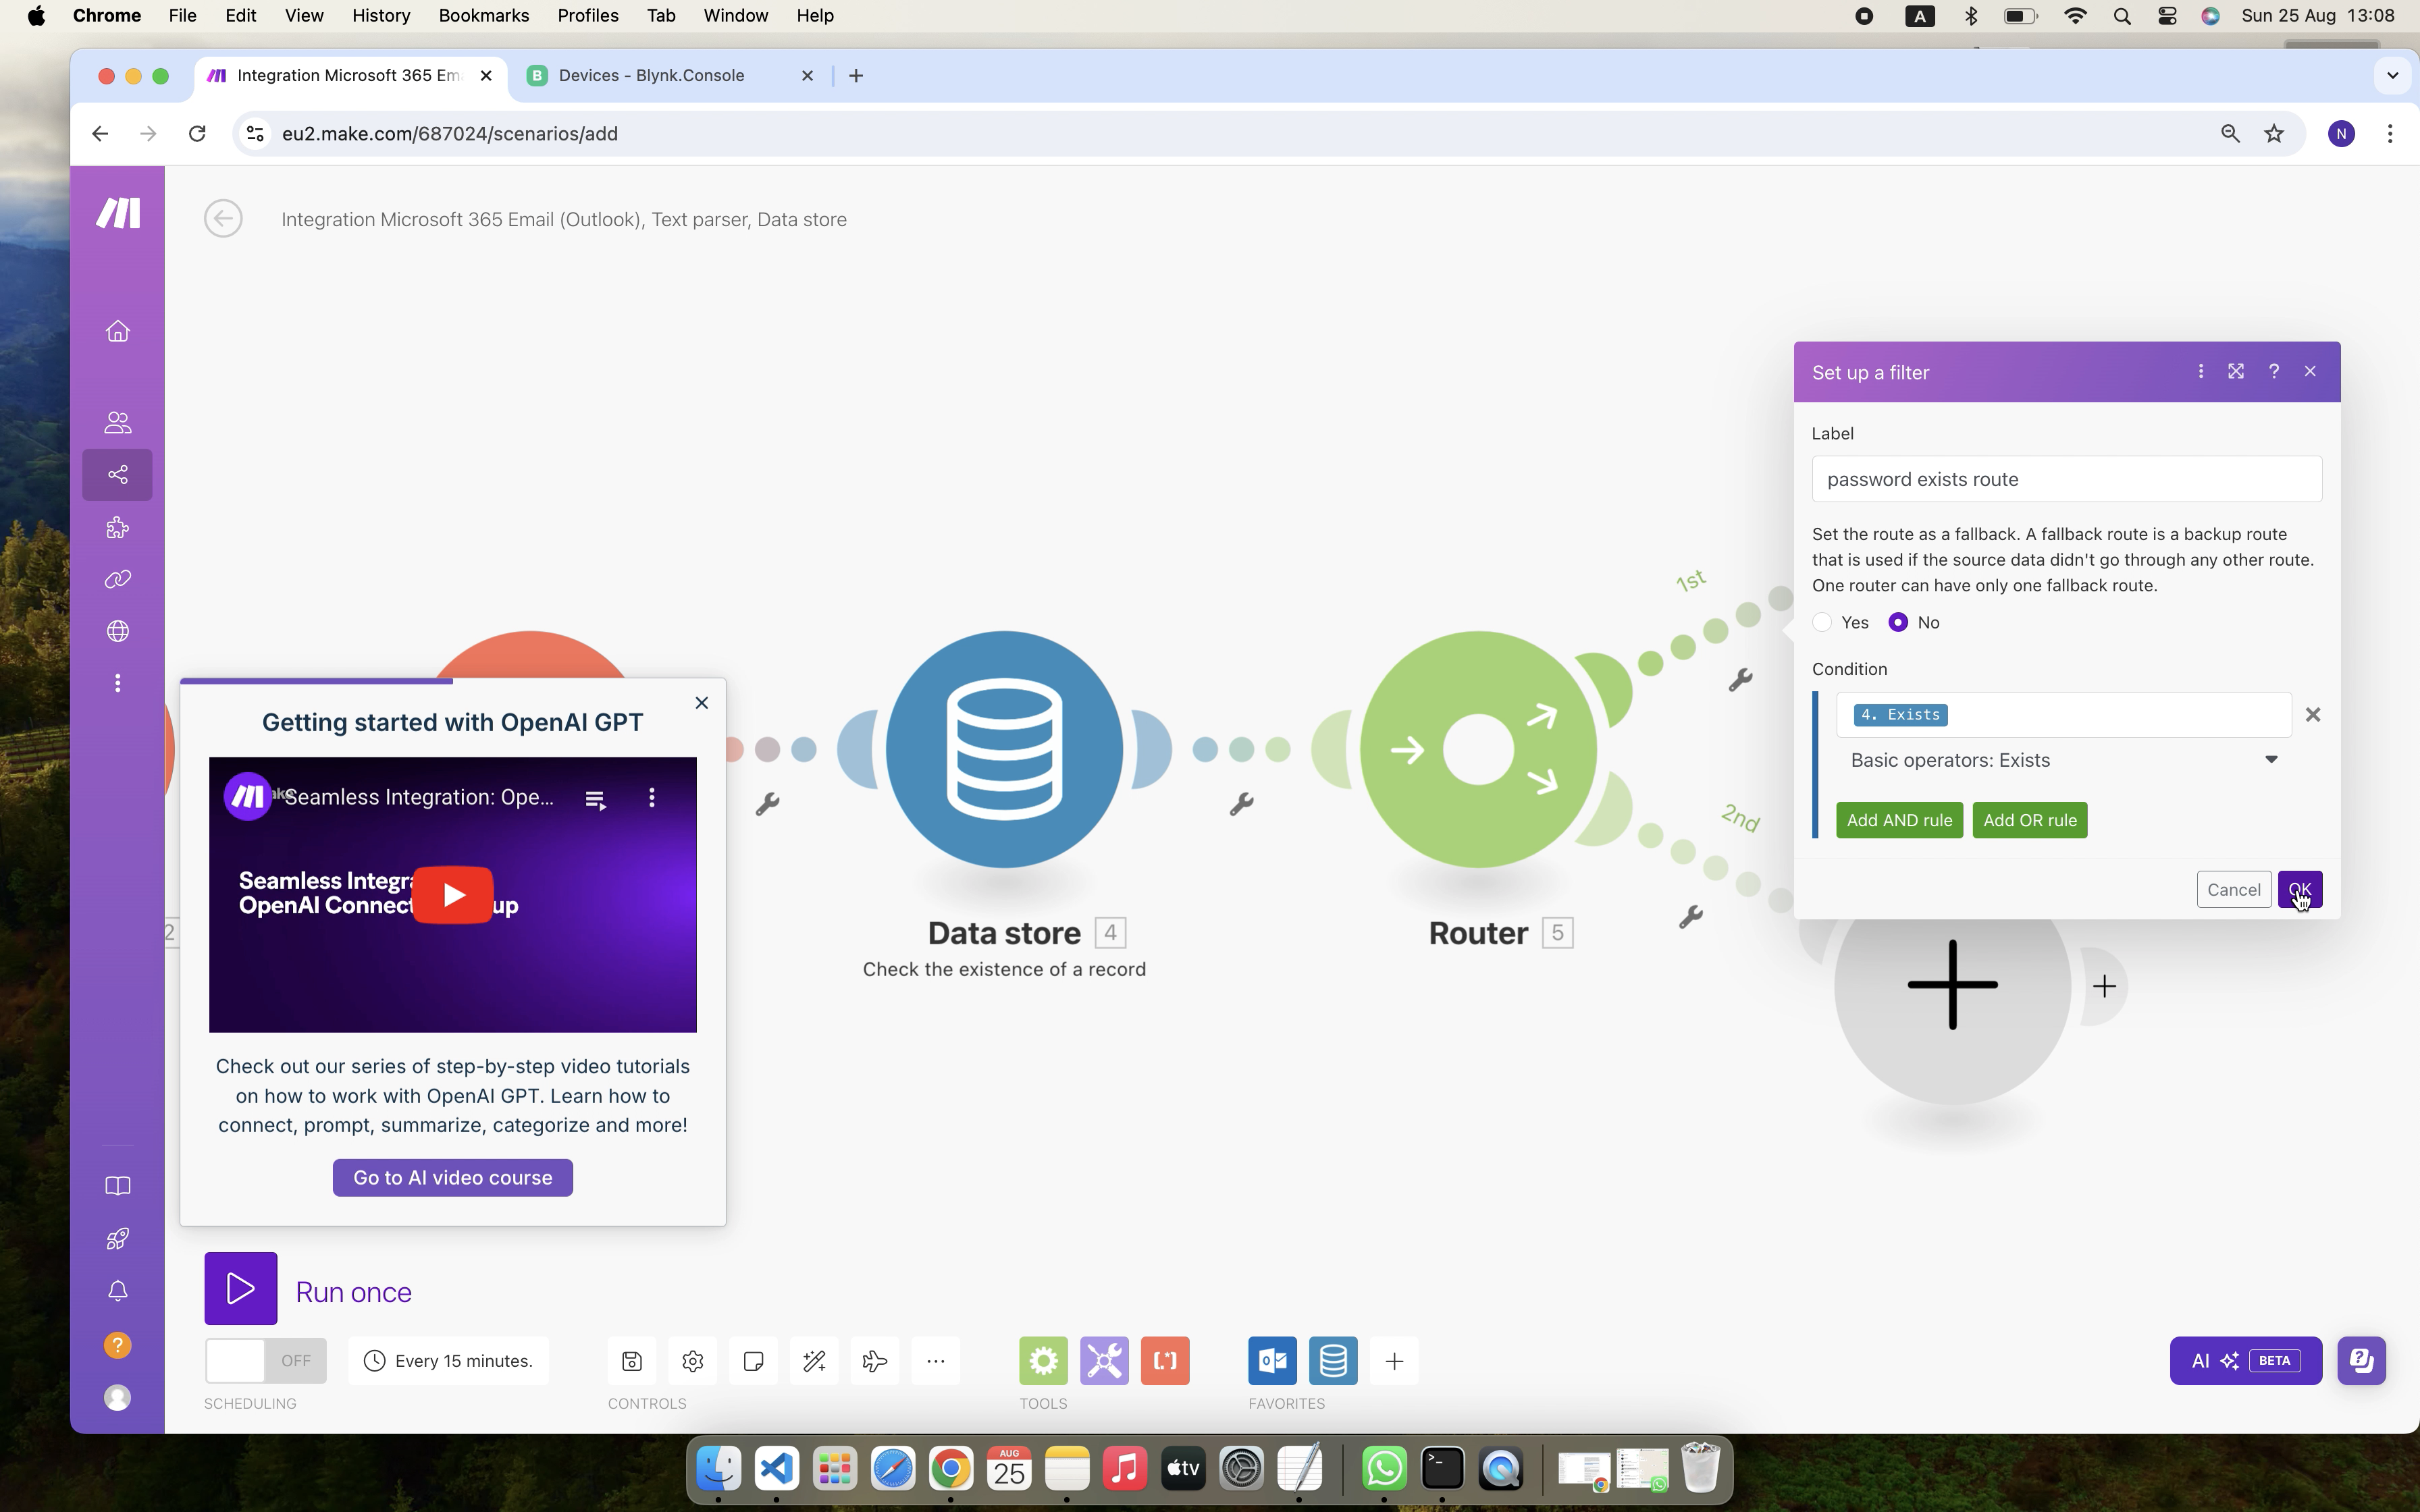Open Outlook favorite module icon
The width and height of the screenshot is (2420, 1512).
pyautogui.click(x=1272, y=1361)
